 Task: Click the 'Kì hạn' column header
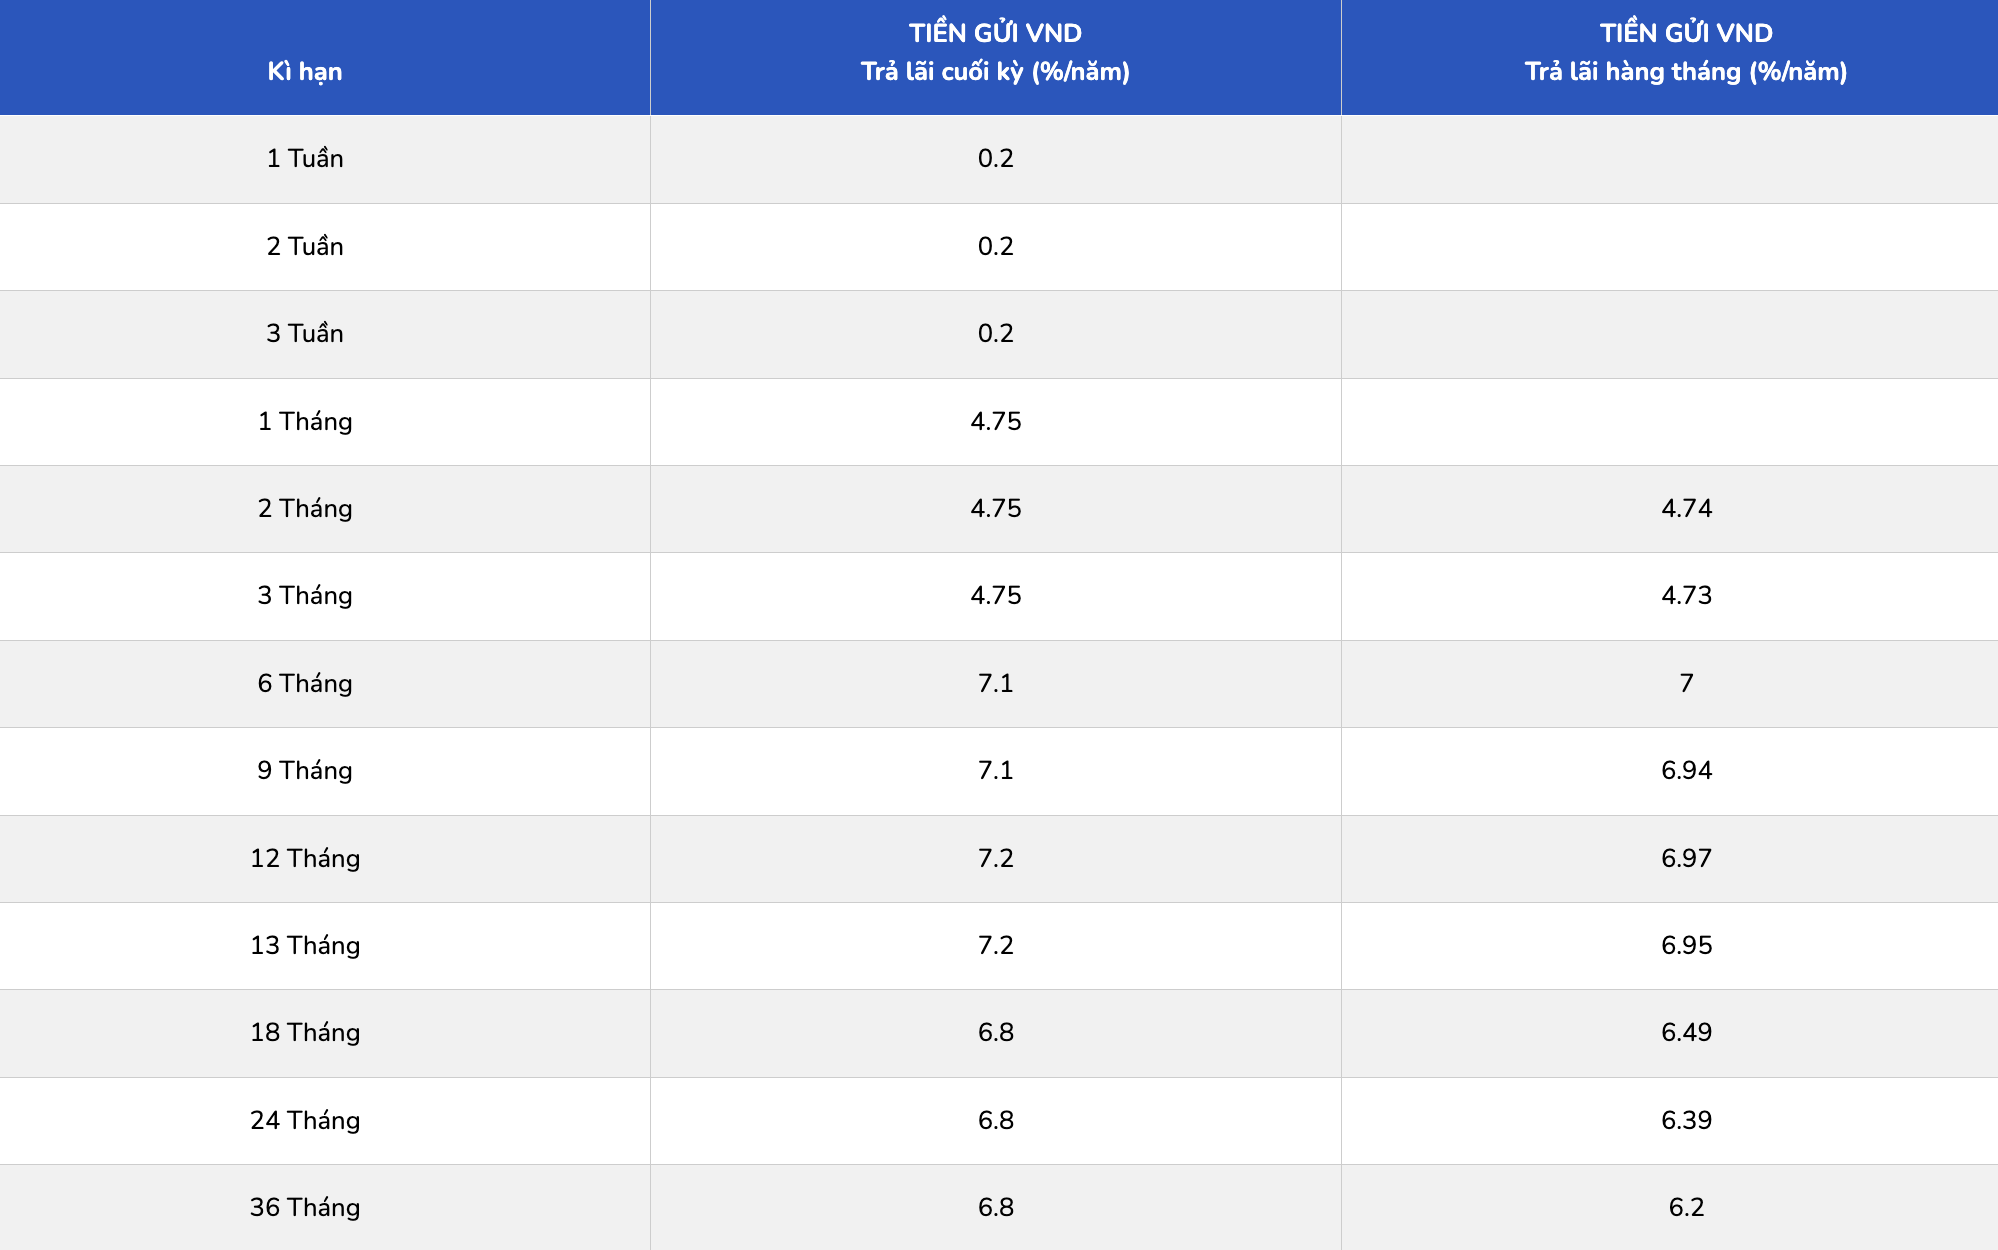(305, 71)
